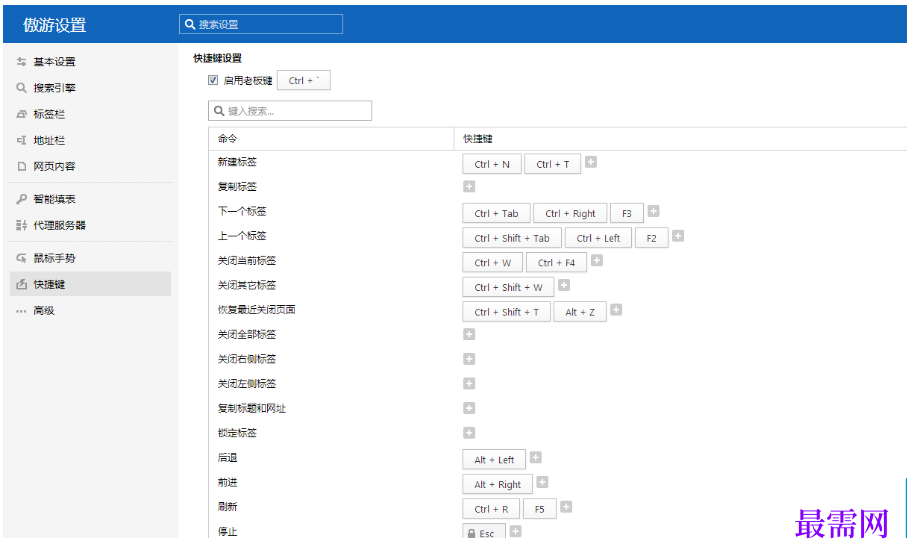Open 基本设置 in sidebar
The height and width of the screenshot is (555, 907).
point(90,61)
